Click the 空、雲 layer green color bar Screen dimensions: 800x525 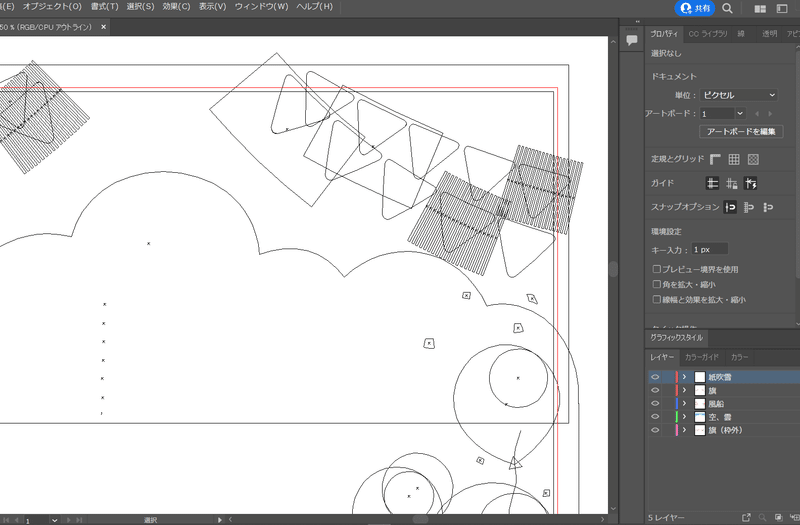point(677,417)
